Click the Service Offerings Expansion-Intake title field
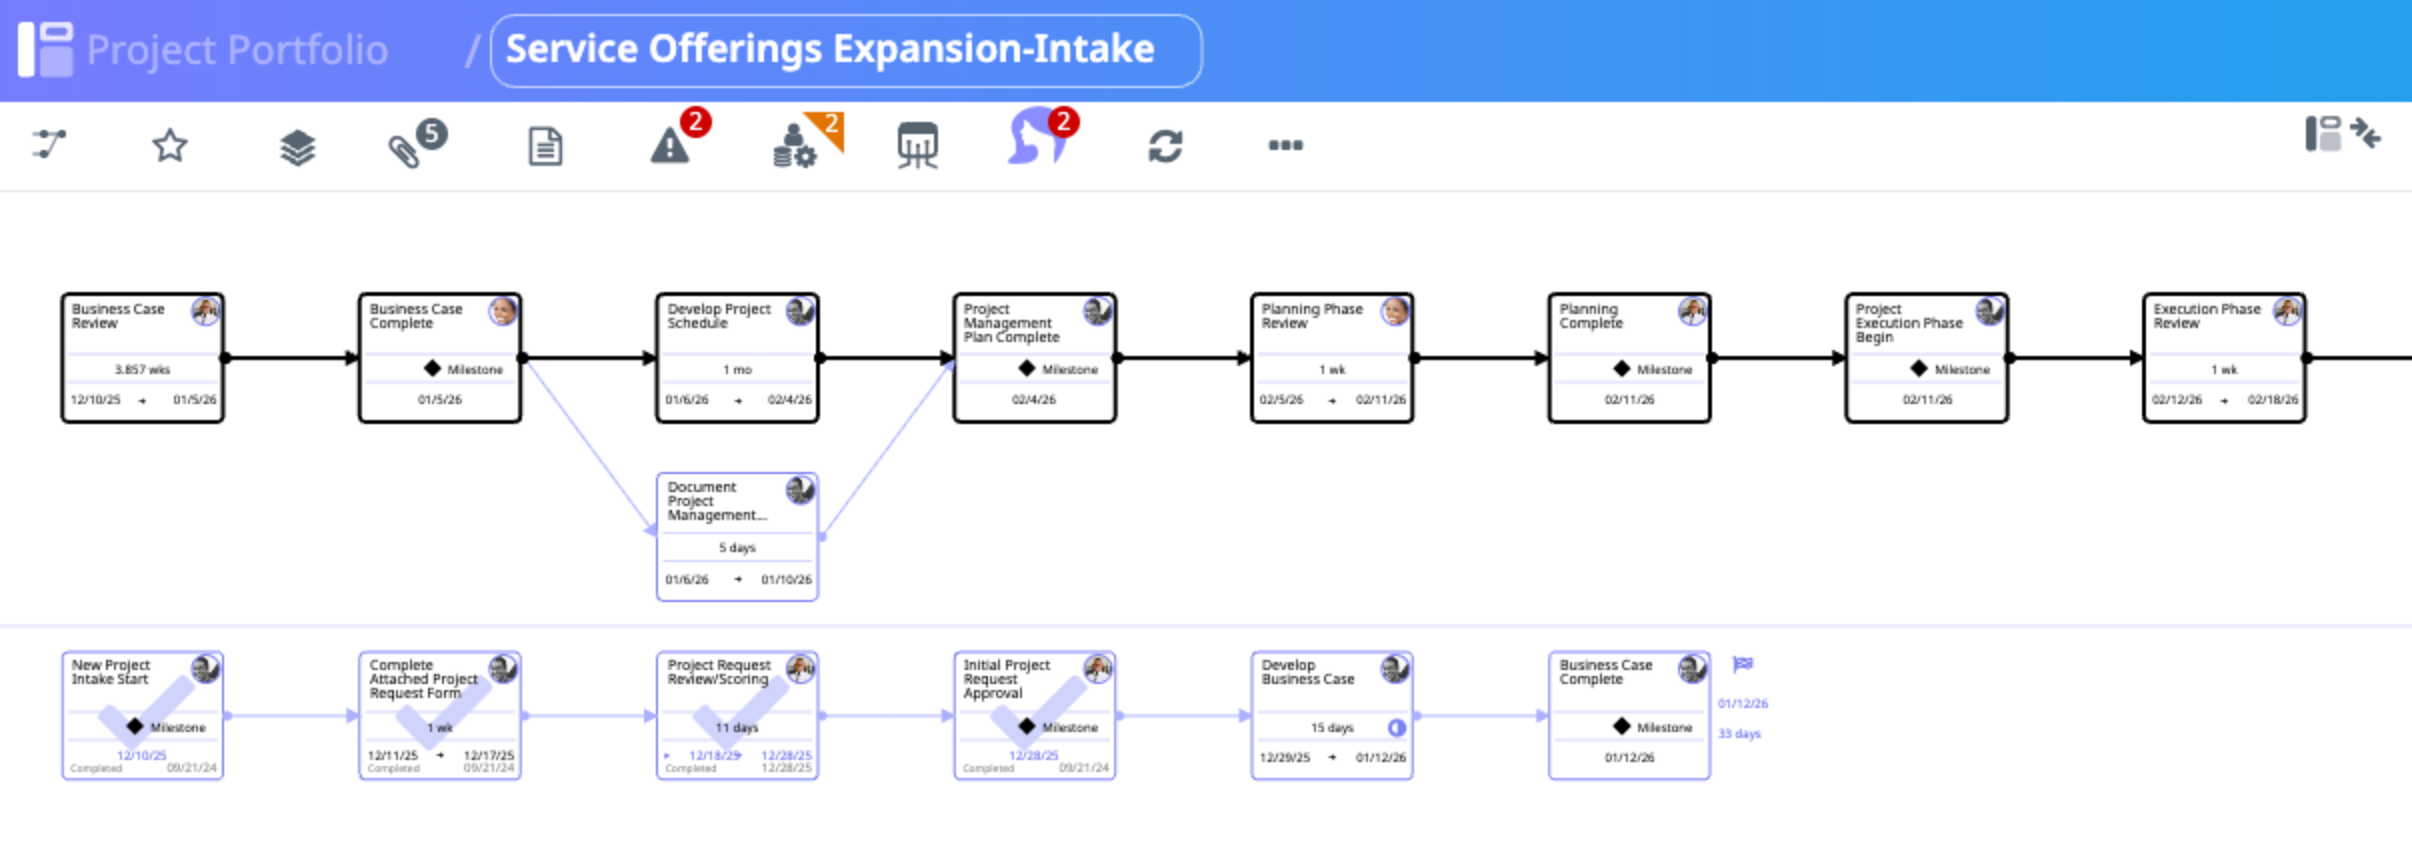Viewport: 2412px width, 862px height. click(x=845, y=50)
